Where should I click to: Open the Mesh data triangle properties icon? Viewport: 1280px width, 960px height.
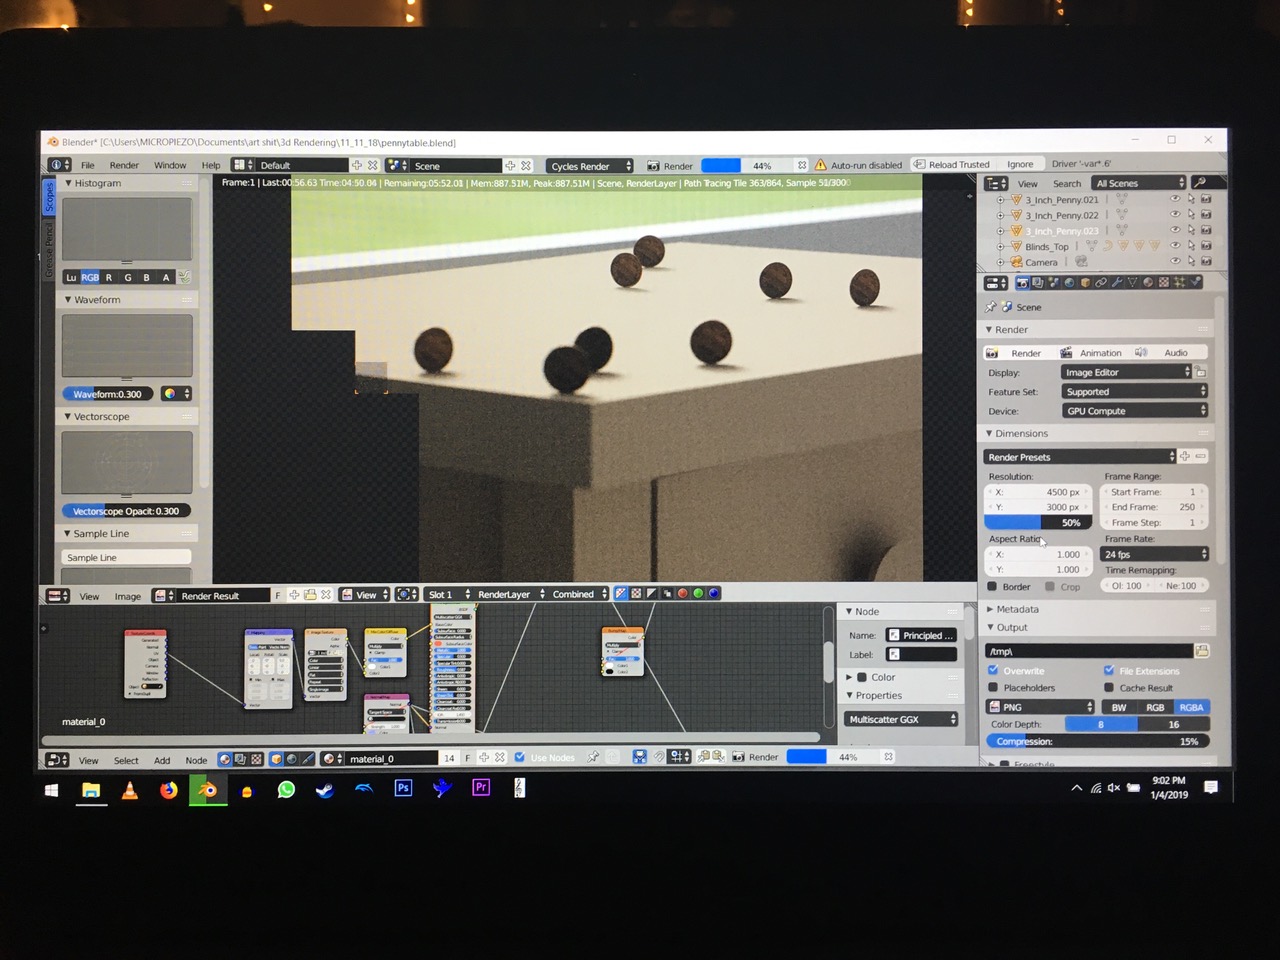[1132, 282]
